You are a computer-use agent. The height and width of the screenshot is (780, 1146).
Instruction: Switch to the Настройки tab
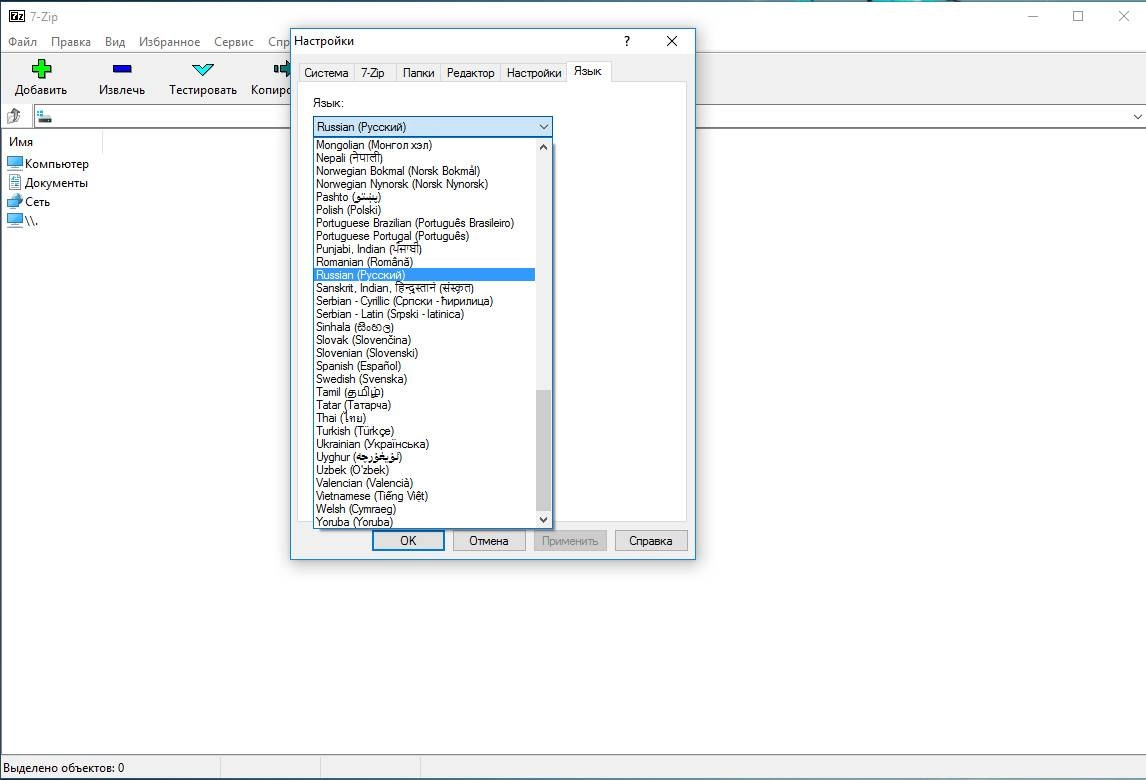point(534,72)
